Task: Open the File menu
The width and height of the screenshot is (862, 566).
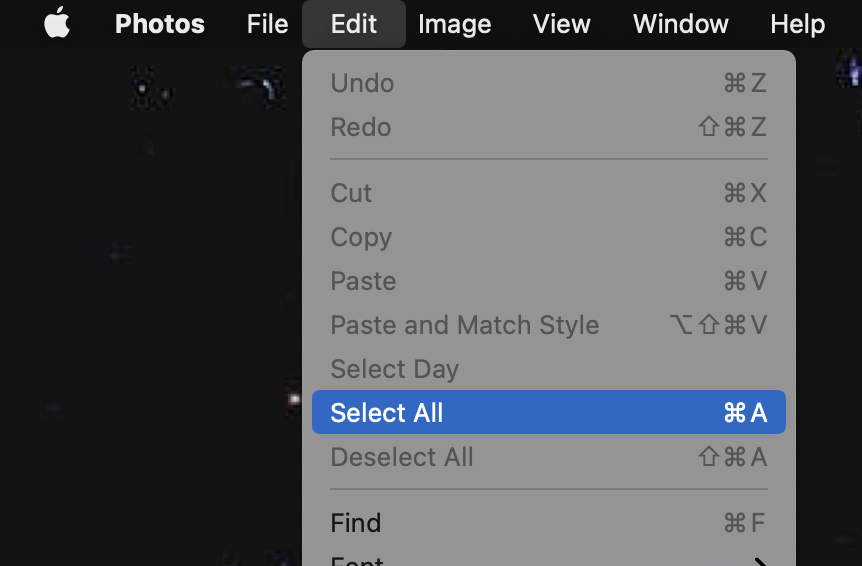Action: point(267,24)
